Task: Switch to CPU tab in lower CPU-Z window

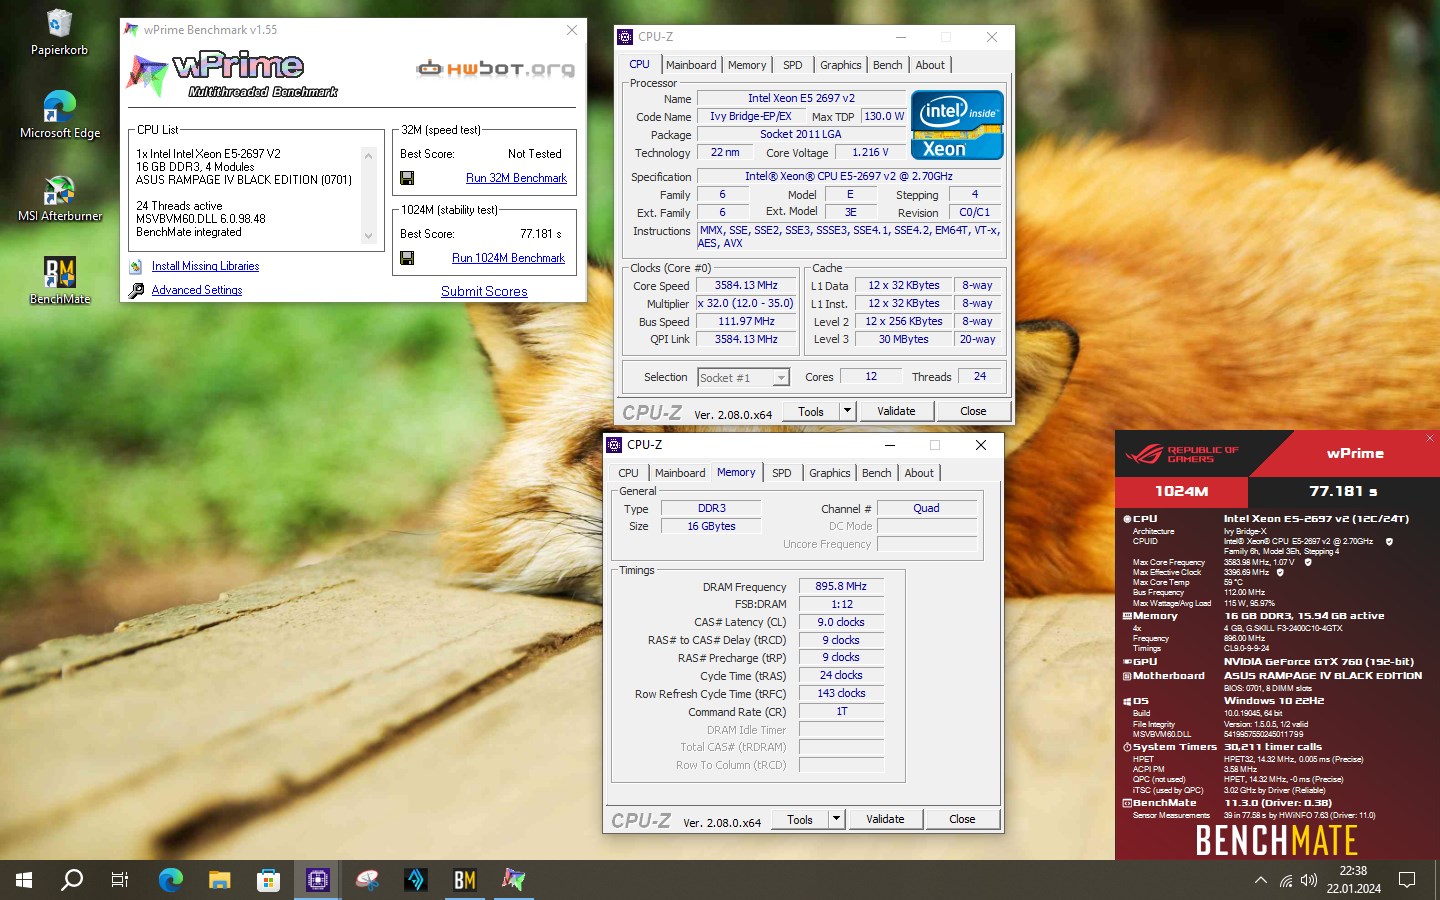Action: pos(628,473)
